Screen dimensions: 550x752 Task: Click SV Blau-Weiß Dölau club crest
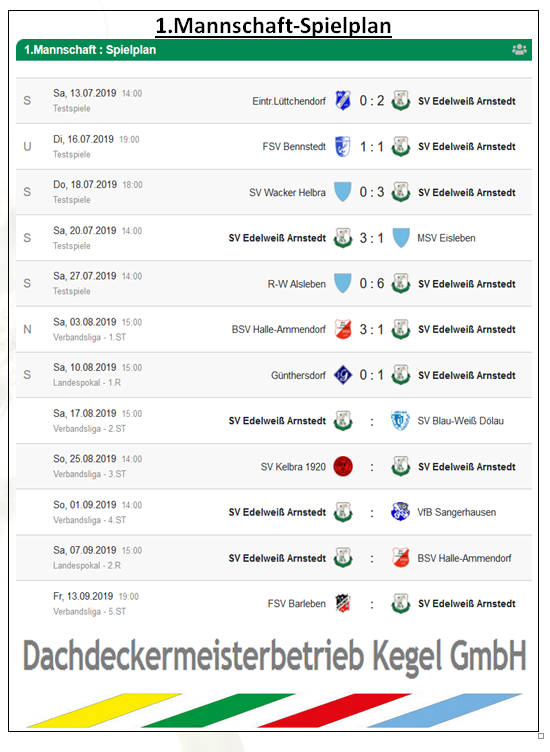[x=400, y=421]
